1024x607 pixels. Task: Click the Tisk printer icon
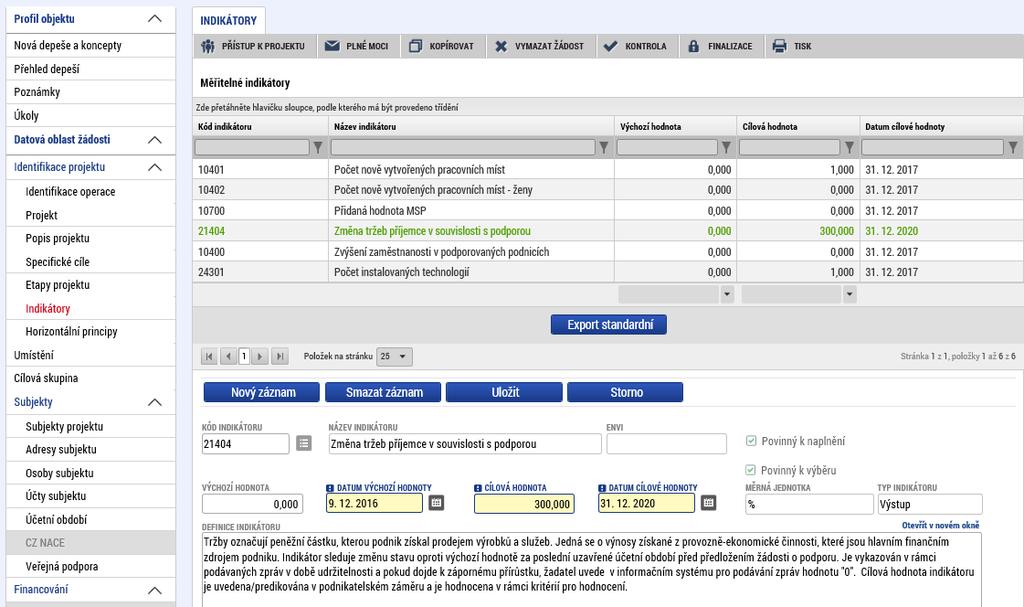tap(779, 46)
